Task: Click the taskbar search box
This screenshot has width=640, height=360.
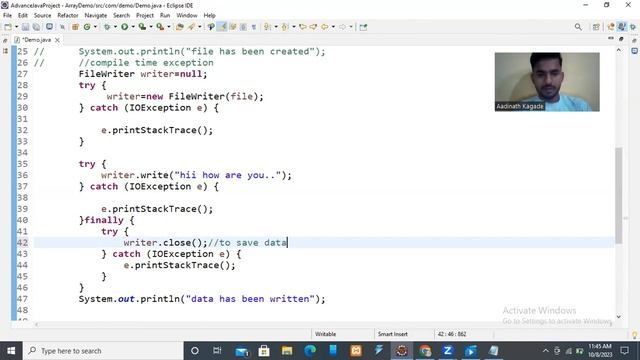Action: (103, 351)
